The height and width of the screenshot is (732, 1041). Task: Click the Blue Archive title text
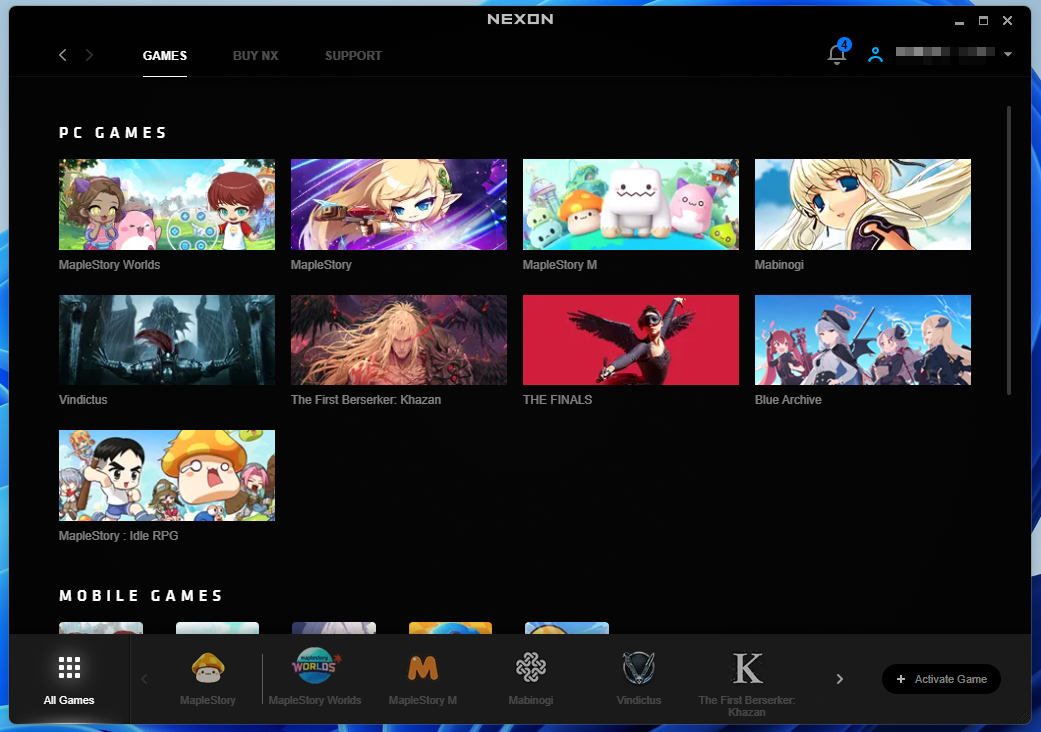coord(788,400)
